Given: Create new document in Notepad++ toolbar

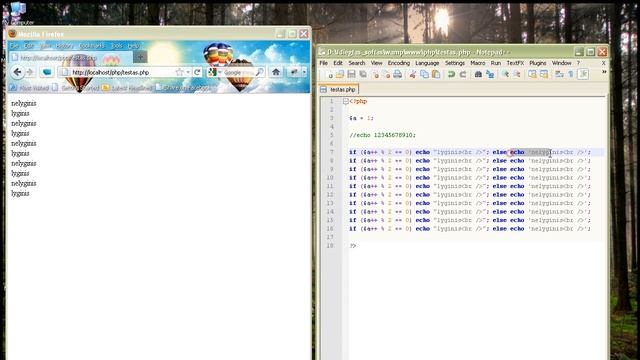Looking at the screenshot, I should [x=329, y=75].
